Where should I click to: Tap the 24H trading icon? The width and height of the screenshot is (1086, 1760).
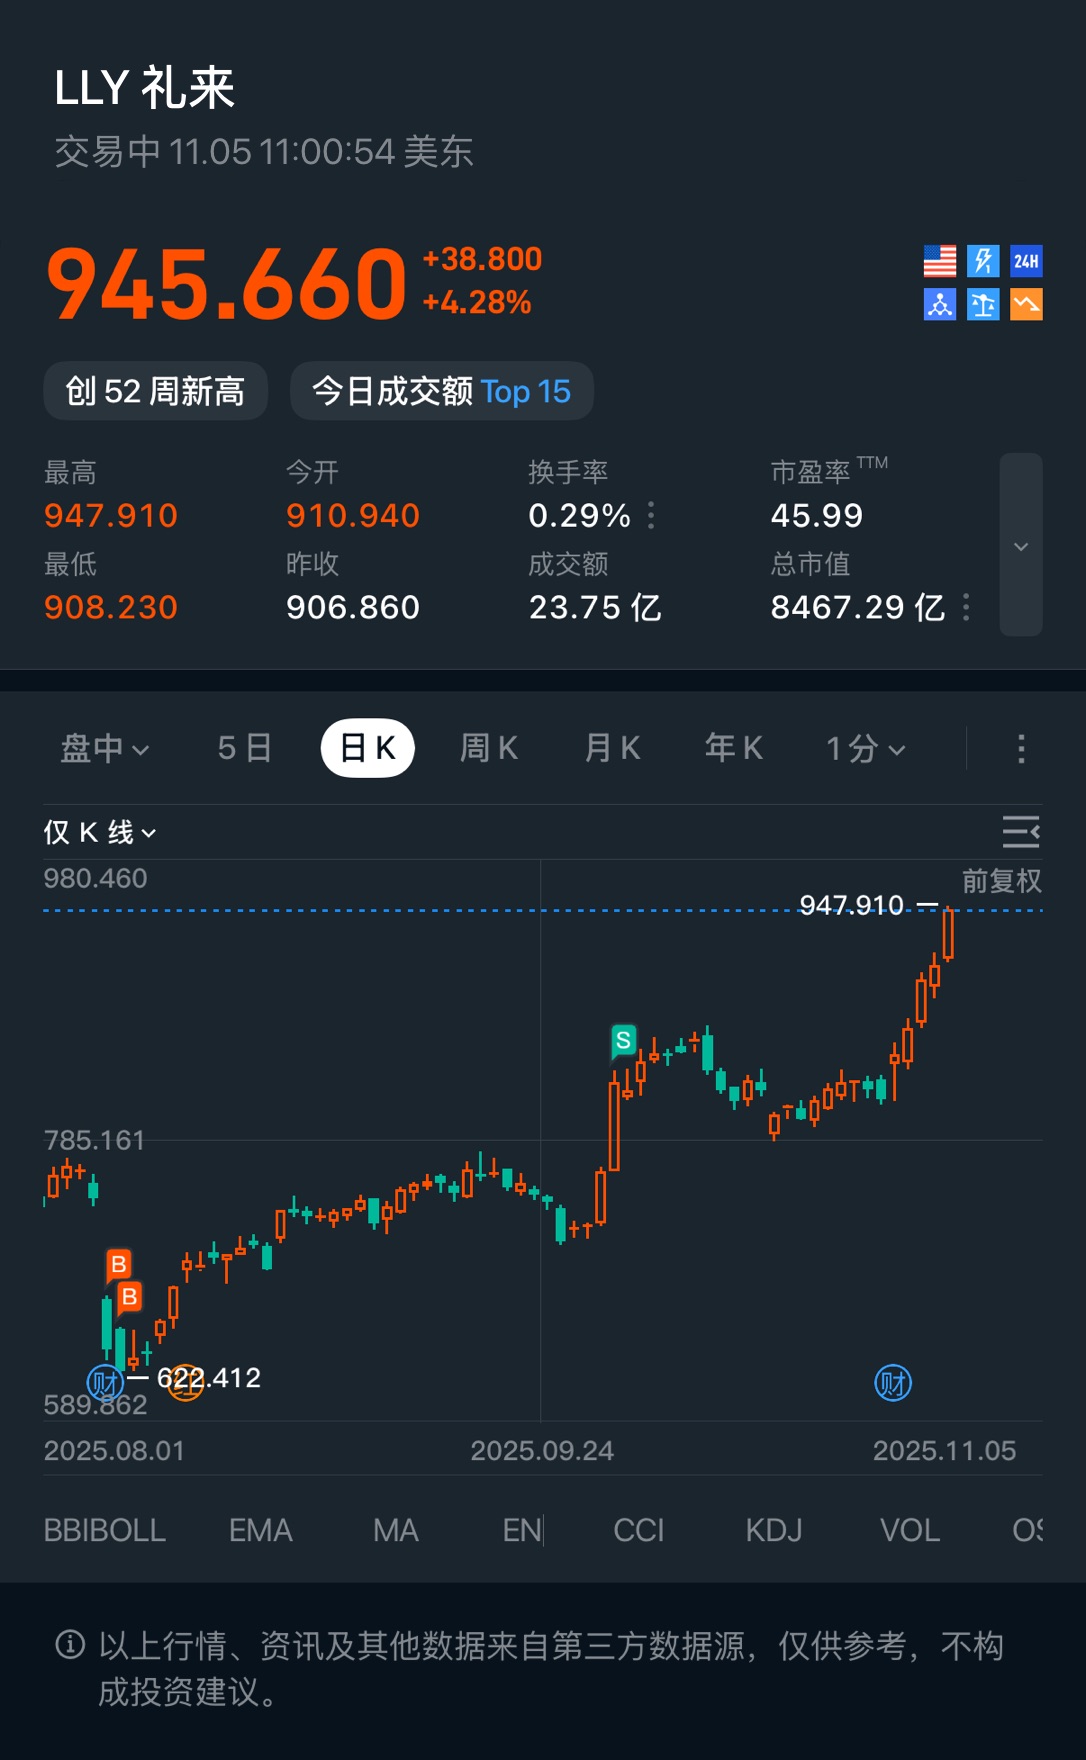tap(1026, 261)
